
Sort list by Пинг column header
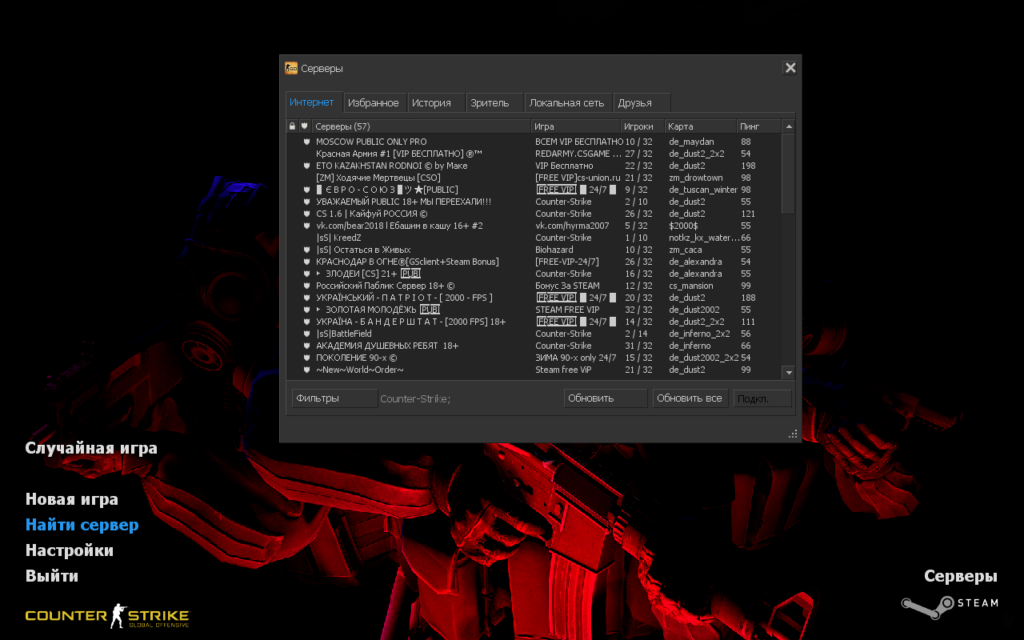pos(758,126)
